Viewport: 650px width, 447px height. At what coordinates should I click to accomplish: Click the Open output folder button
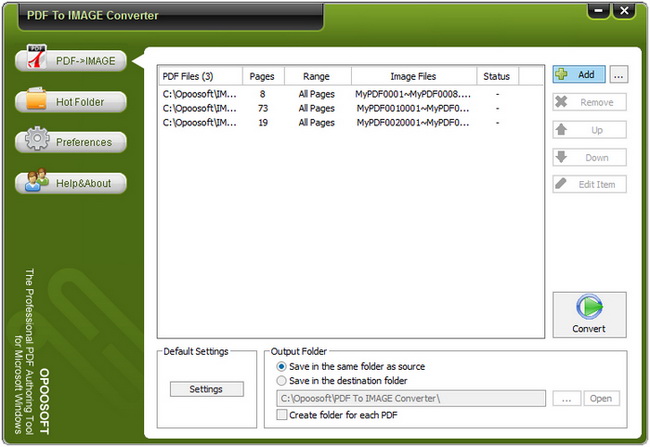[602, 399]
